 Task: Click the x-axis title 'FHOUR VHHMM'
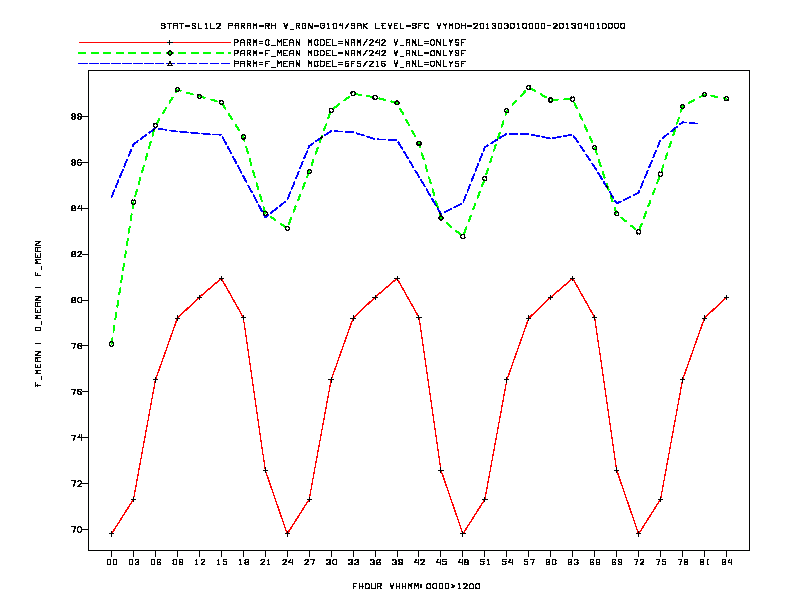pyautogui.click(x=416, y=586)
